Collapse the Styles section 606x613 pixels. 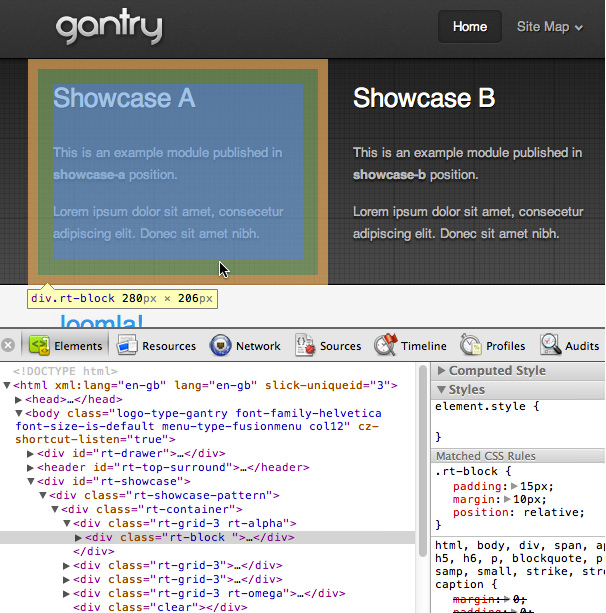tap(443, 390)
